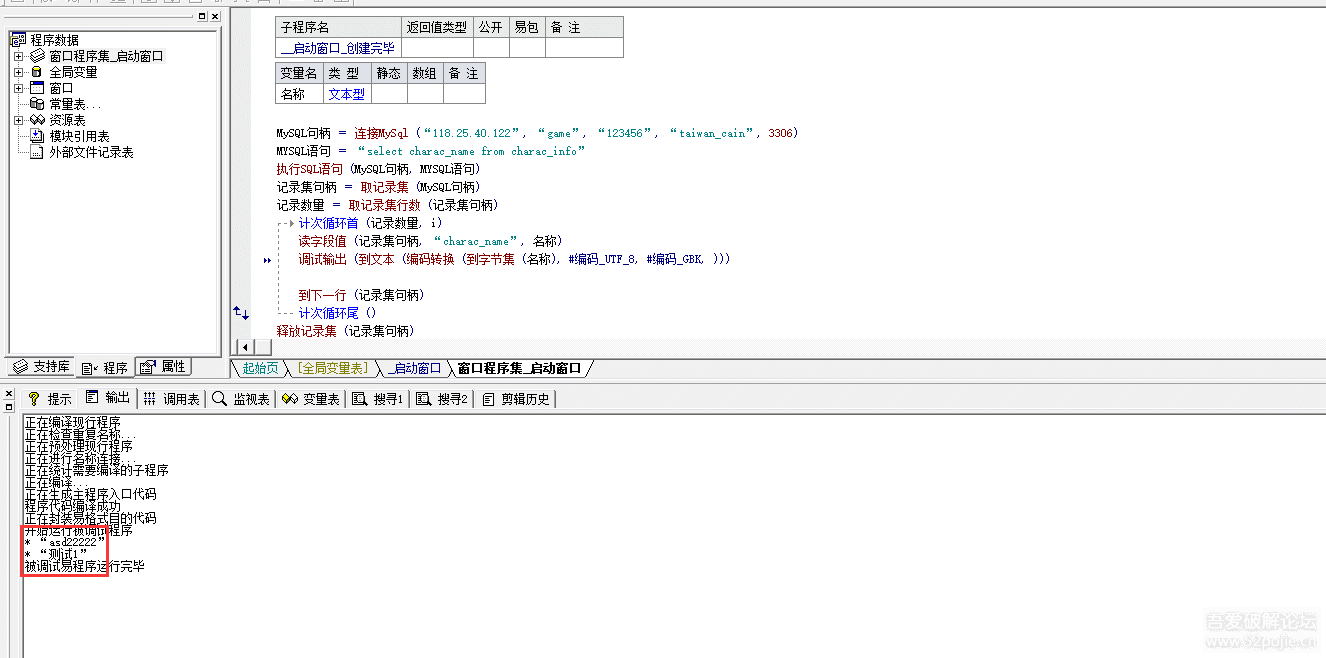Click the output line 被调试易程序运行完毕
Screen dimensions: 1326x658
(84, 567)
